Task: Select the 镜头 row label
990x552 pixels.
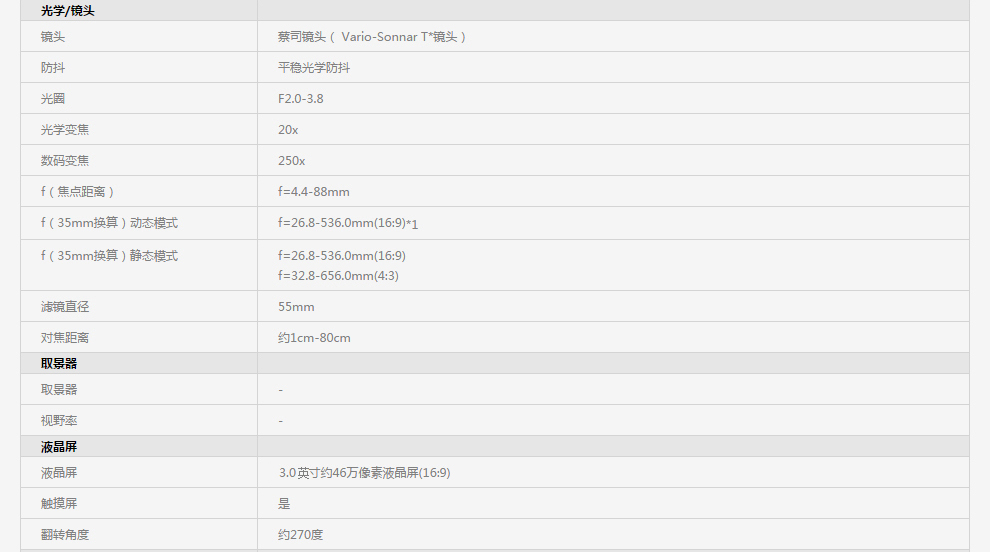Action: [53, 37]
